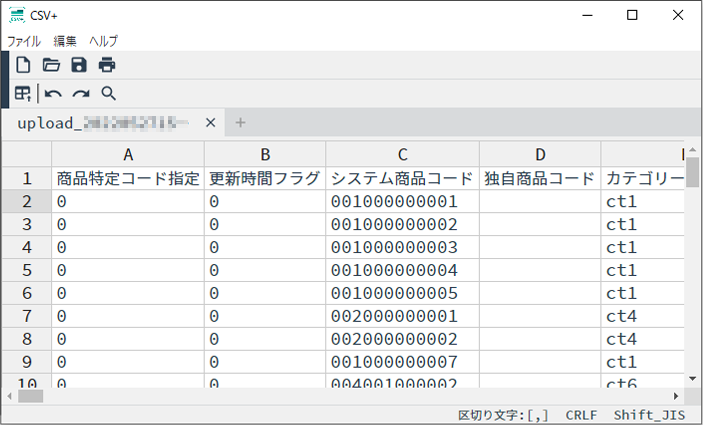Viewport: 703px width, 425px height.
Task: Click the vertical scrollbar thumb
Action: pos(693,172)
